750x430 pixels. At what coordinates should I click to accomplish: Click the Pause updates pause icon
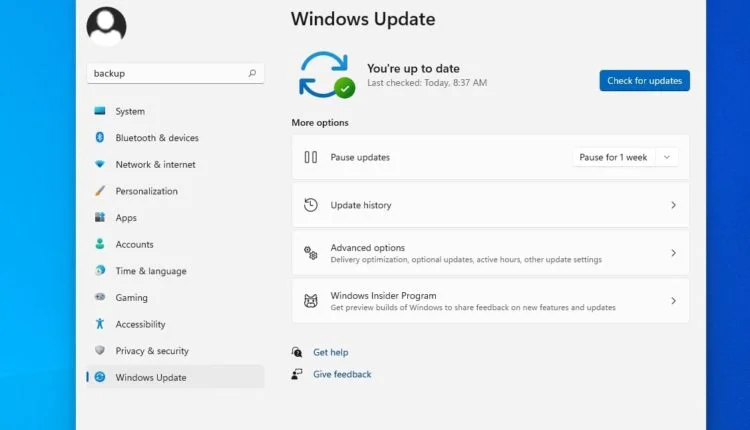310,157
